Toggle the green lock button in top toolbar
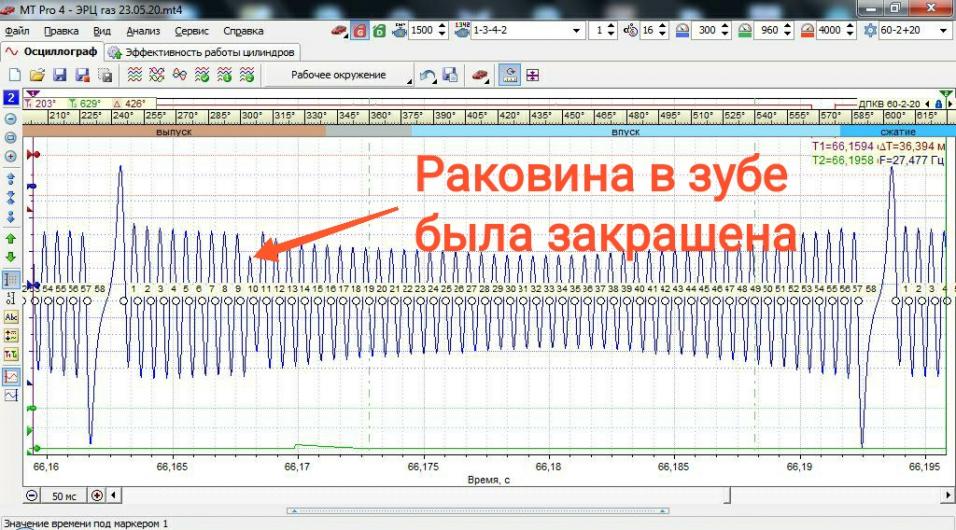This screenshot has width=956, height=530. [379, 31]
